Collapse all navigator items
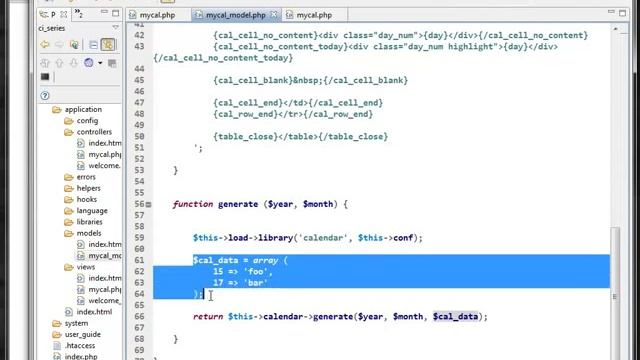Viewport: 640px width, 360px height. pos(93,44)
